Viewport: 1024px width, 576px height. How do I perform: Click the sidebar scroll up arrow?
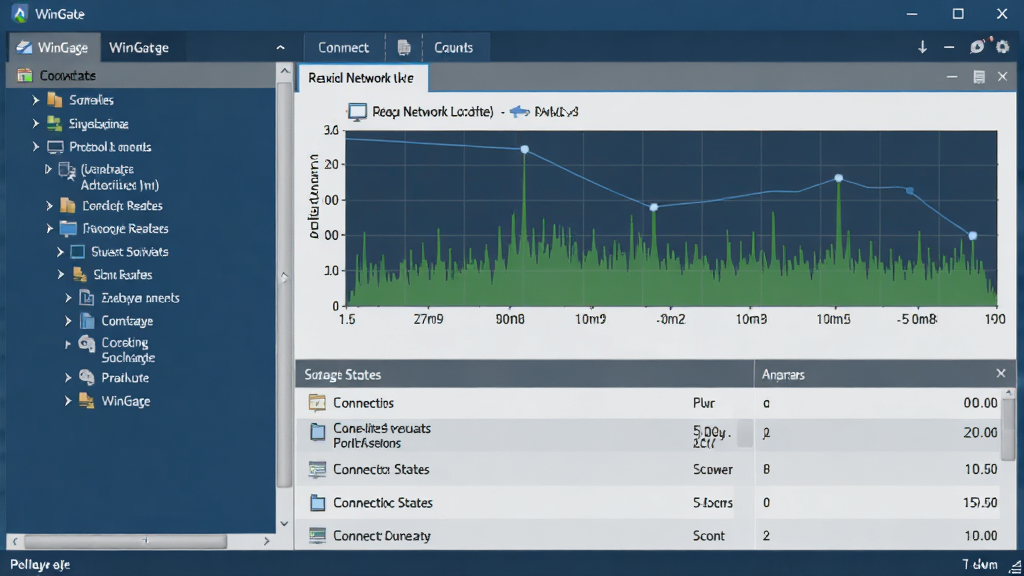tap(285, 71)
